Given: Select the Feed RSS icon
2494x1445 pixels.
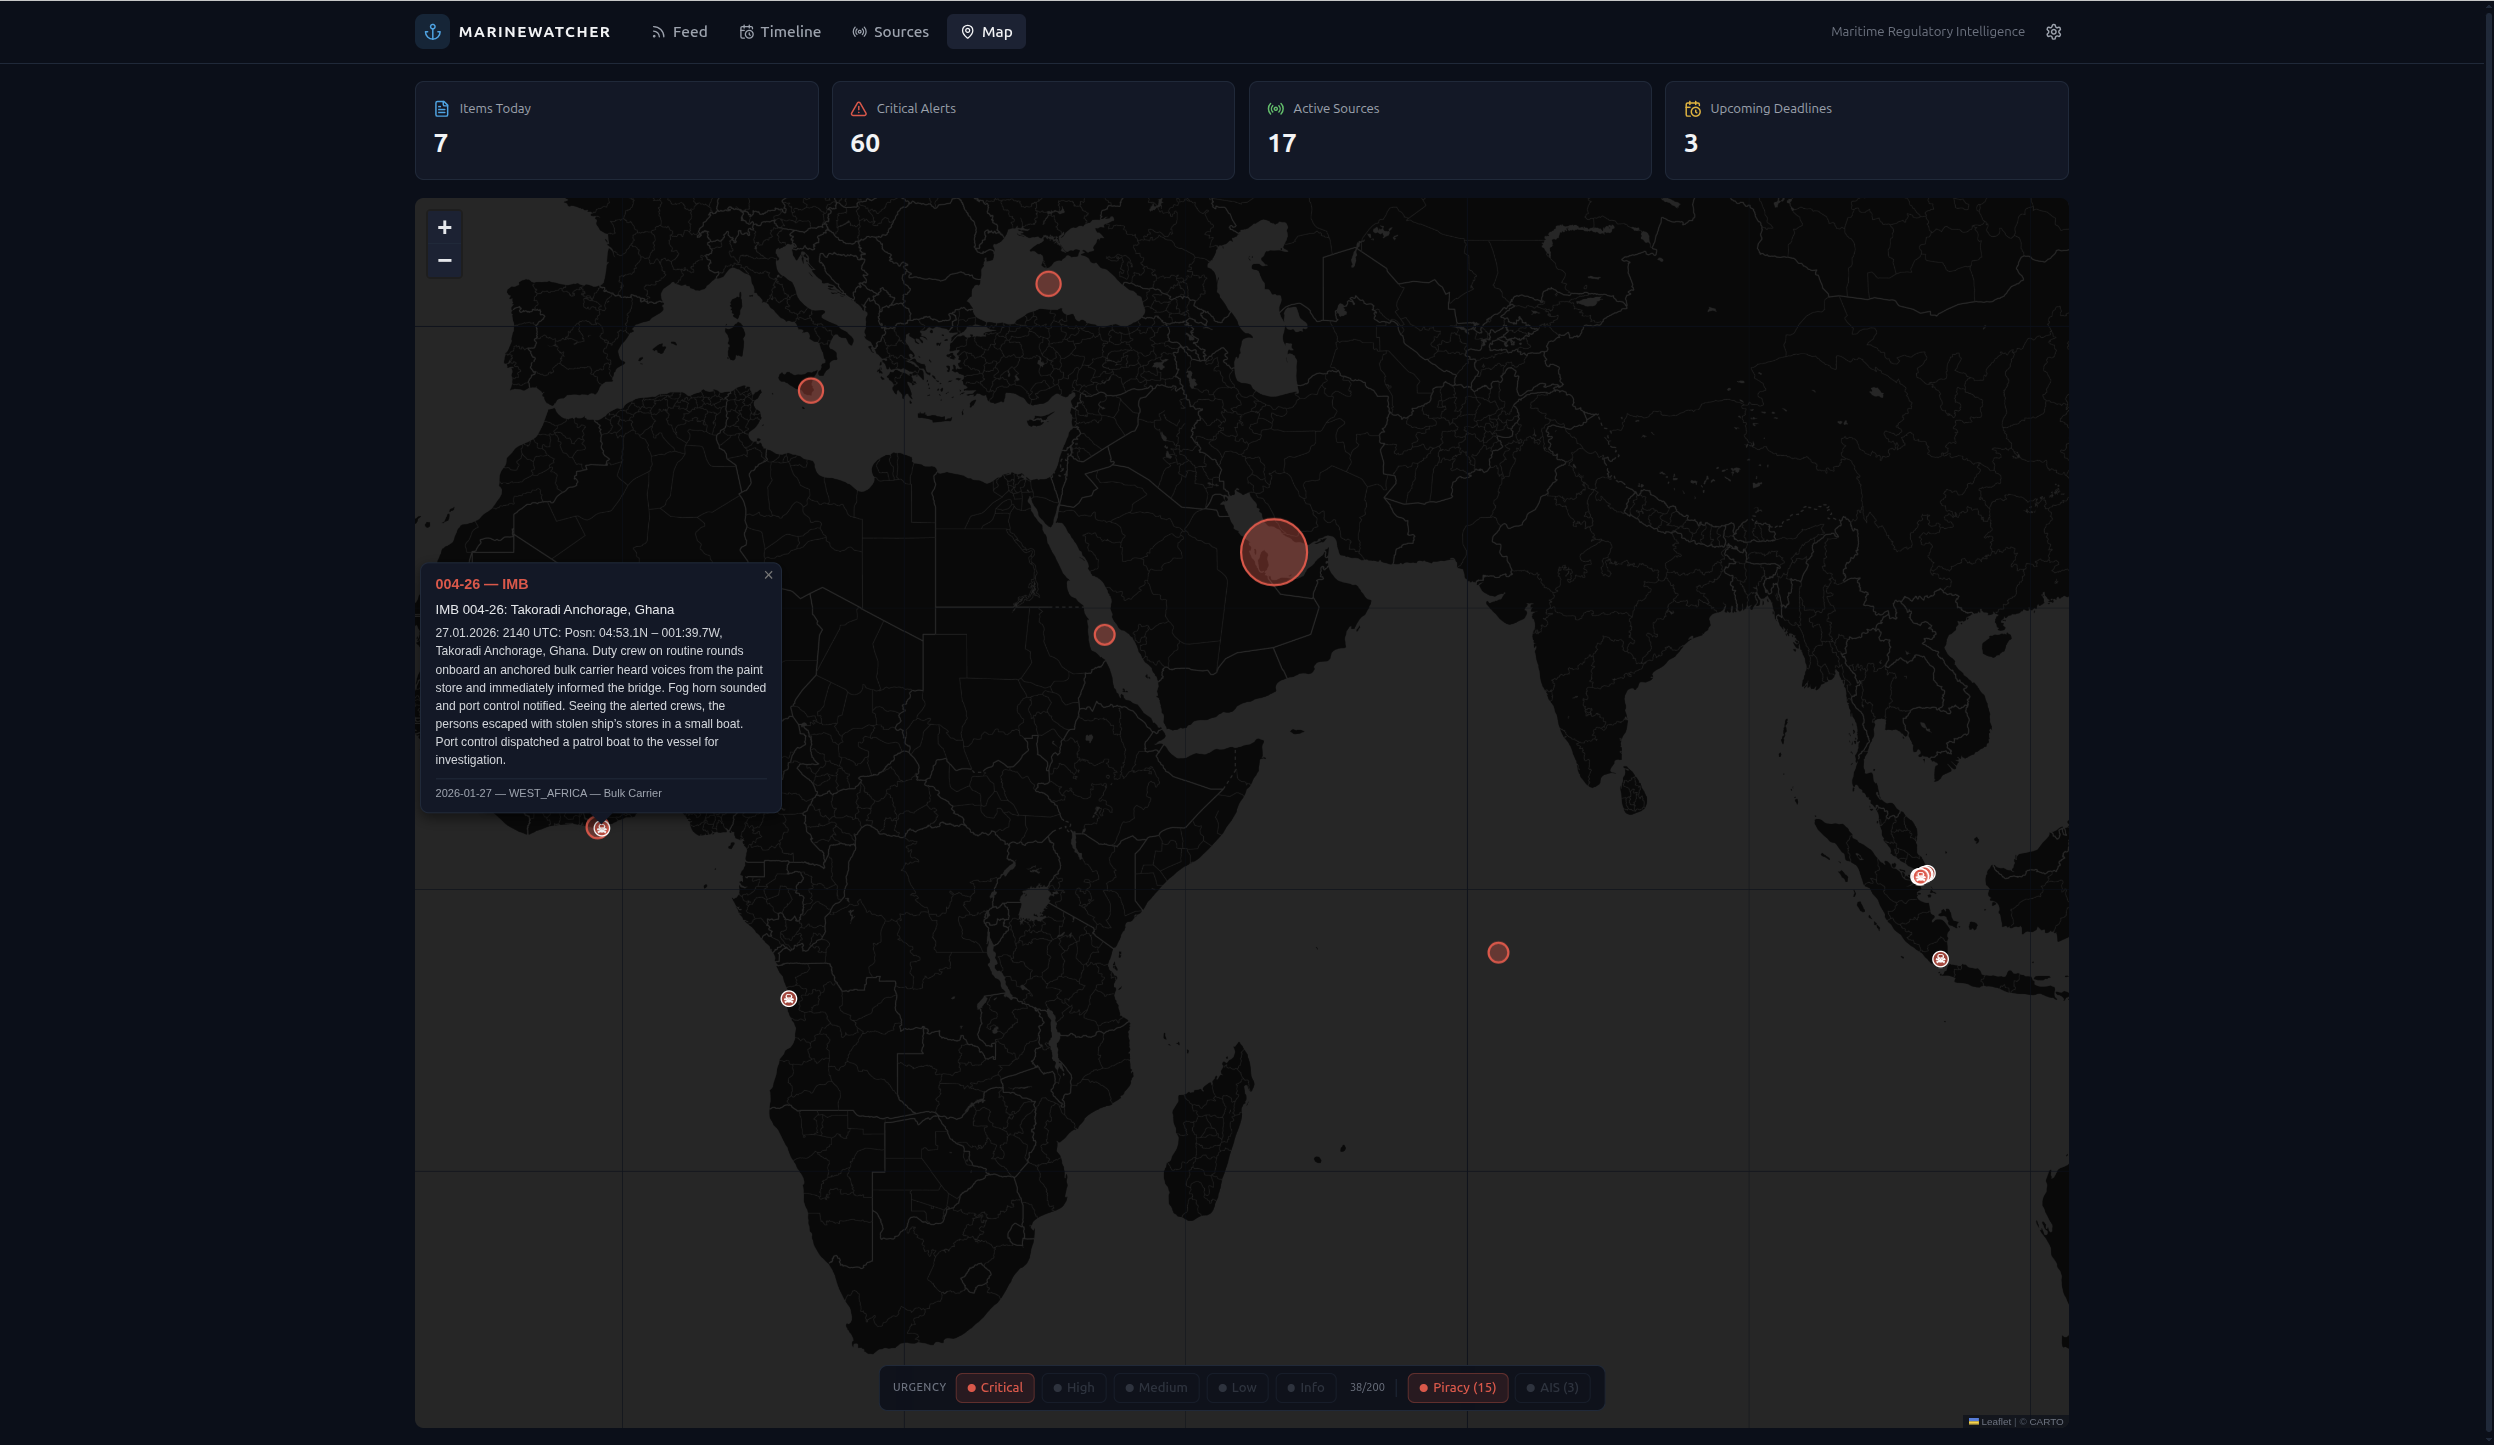Looking at the screenshot, I should [658, 31].
